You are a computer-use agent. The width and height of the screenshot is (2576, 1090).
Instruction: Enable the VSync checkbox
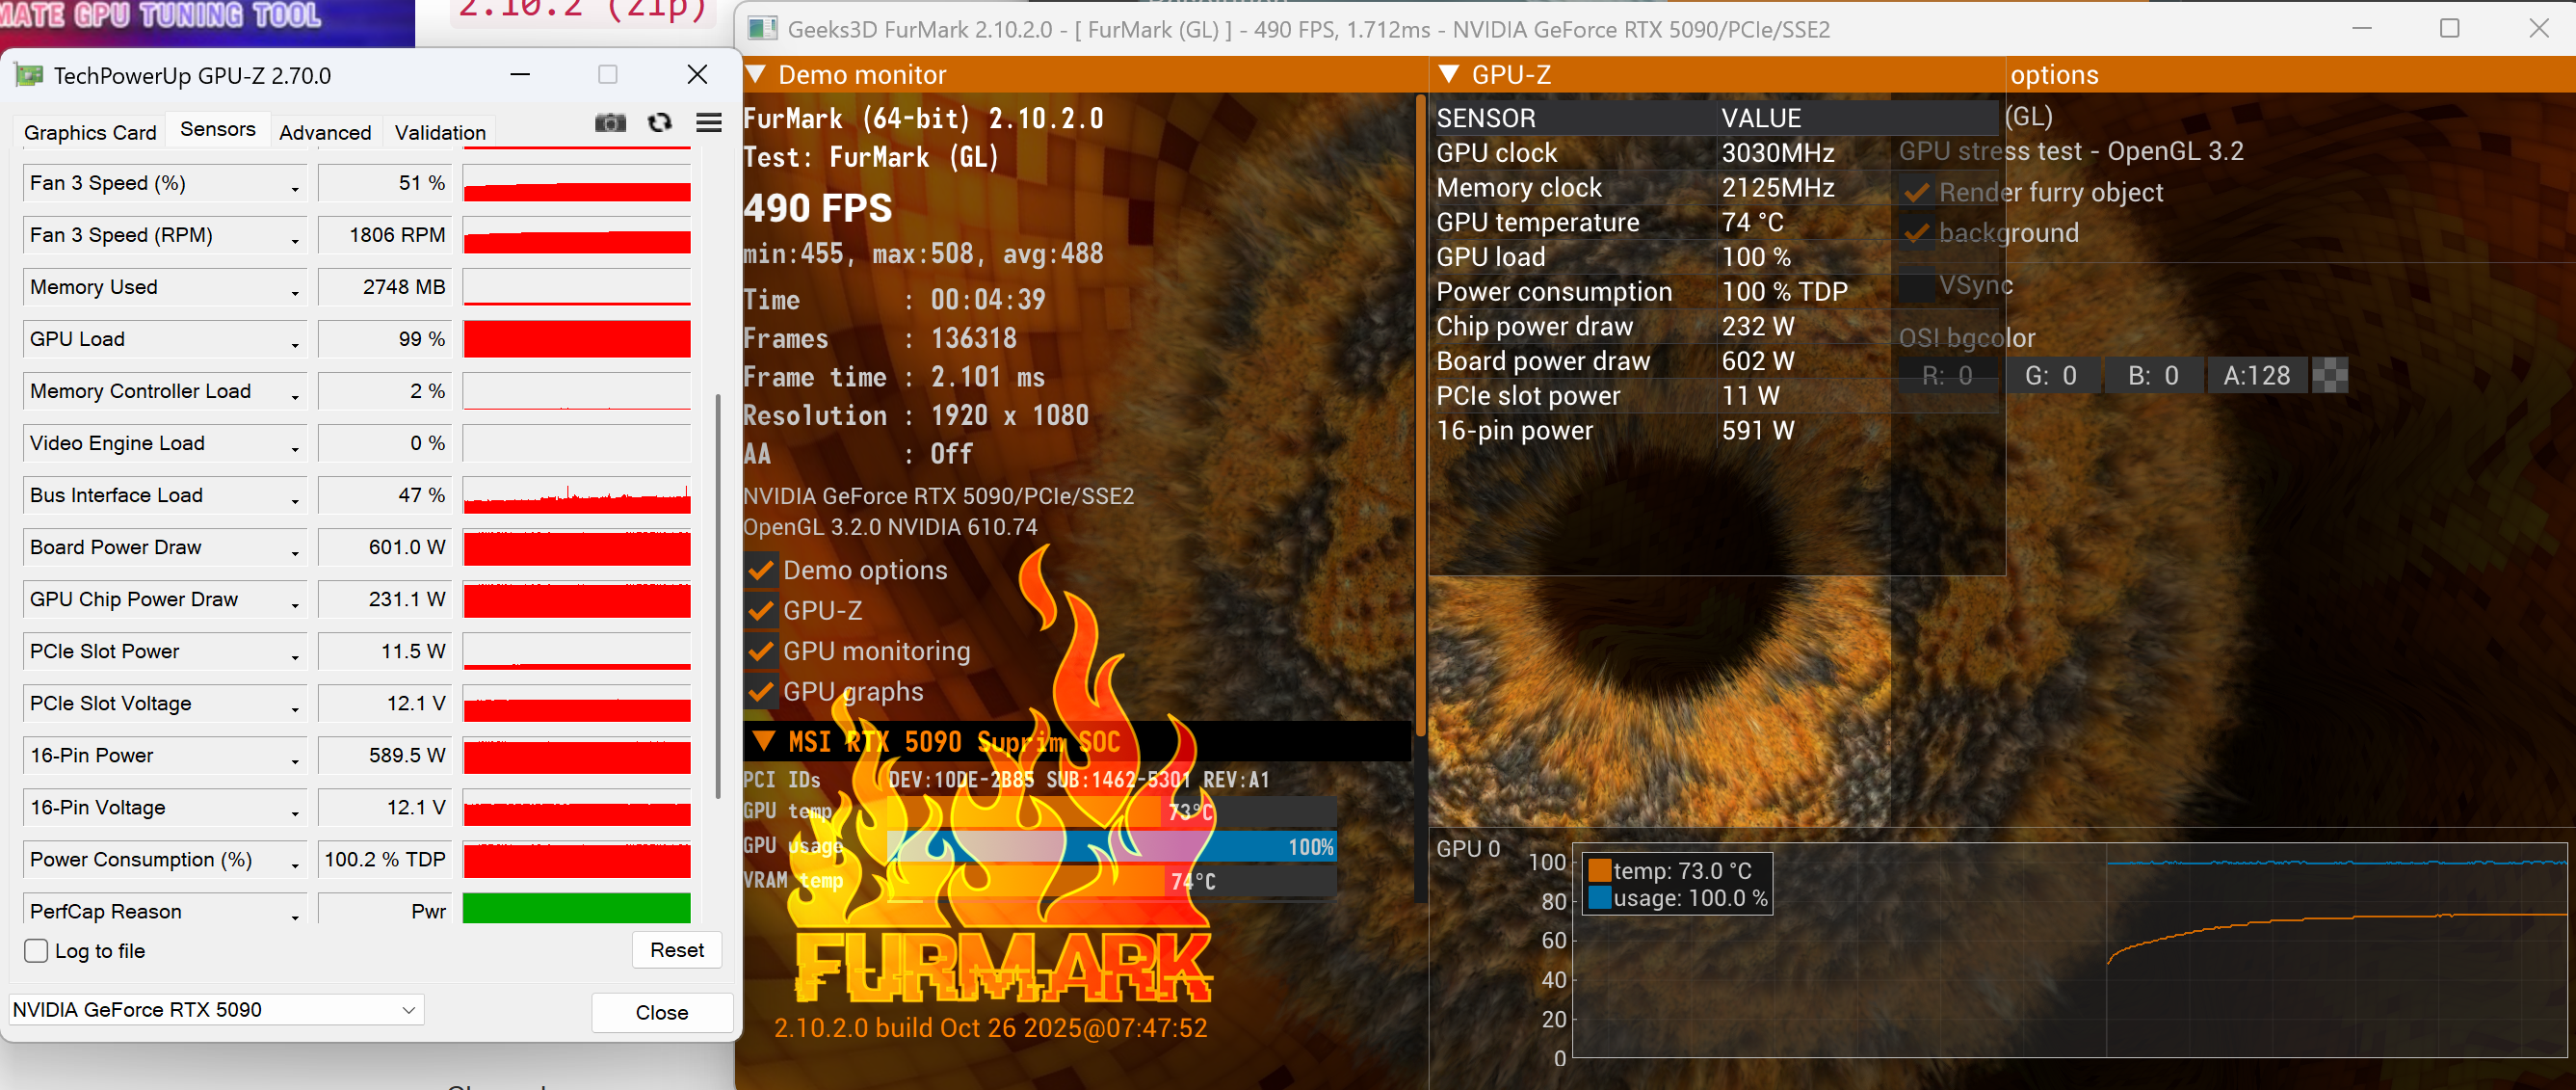click(x=1916, y=286)
